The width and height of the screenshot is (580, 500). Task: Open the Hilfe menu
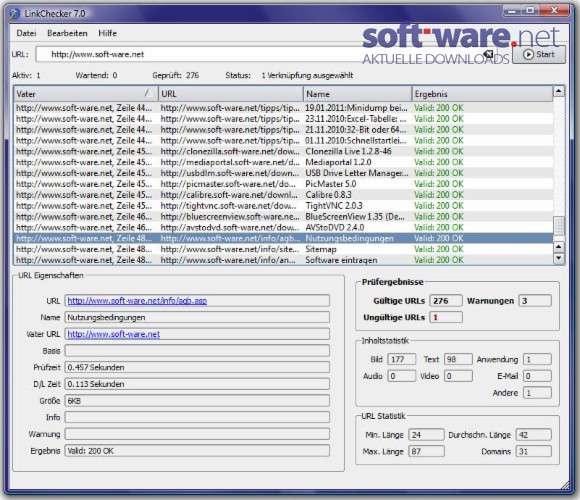107,33
